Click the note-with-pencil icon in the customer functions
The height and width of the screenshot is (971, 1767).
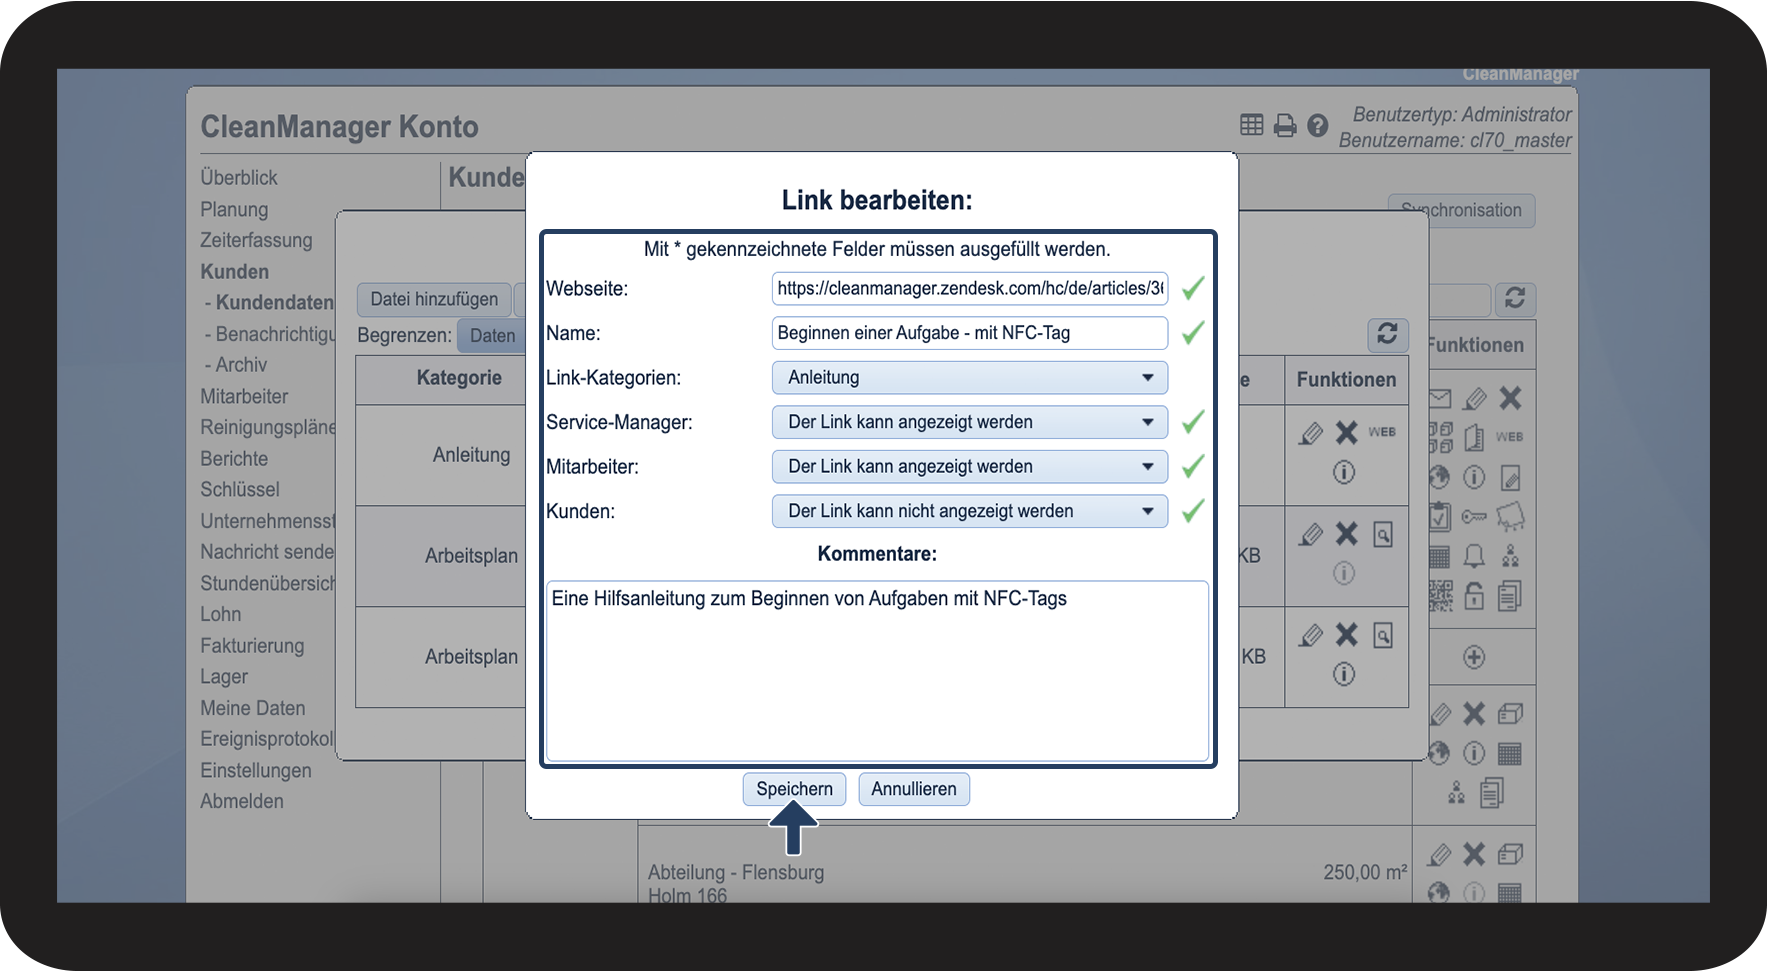[1510, 478]
